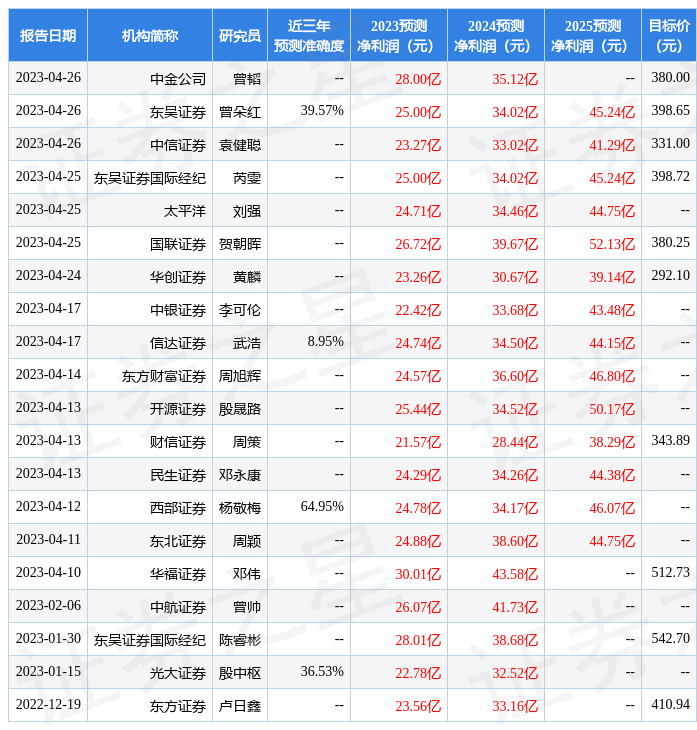Click target price 542.70
Viewport: 697px width, 730px height.
coord(670,639)
